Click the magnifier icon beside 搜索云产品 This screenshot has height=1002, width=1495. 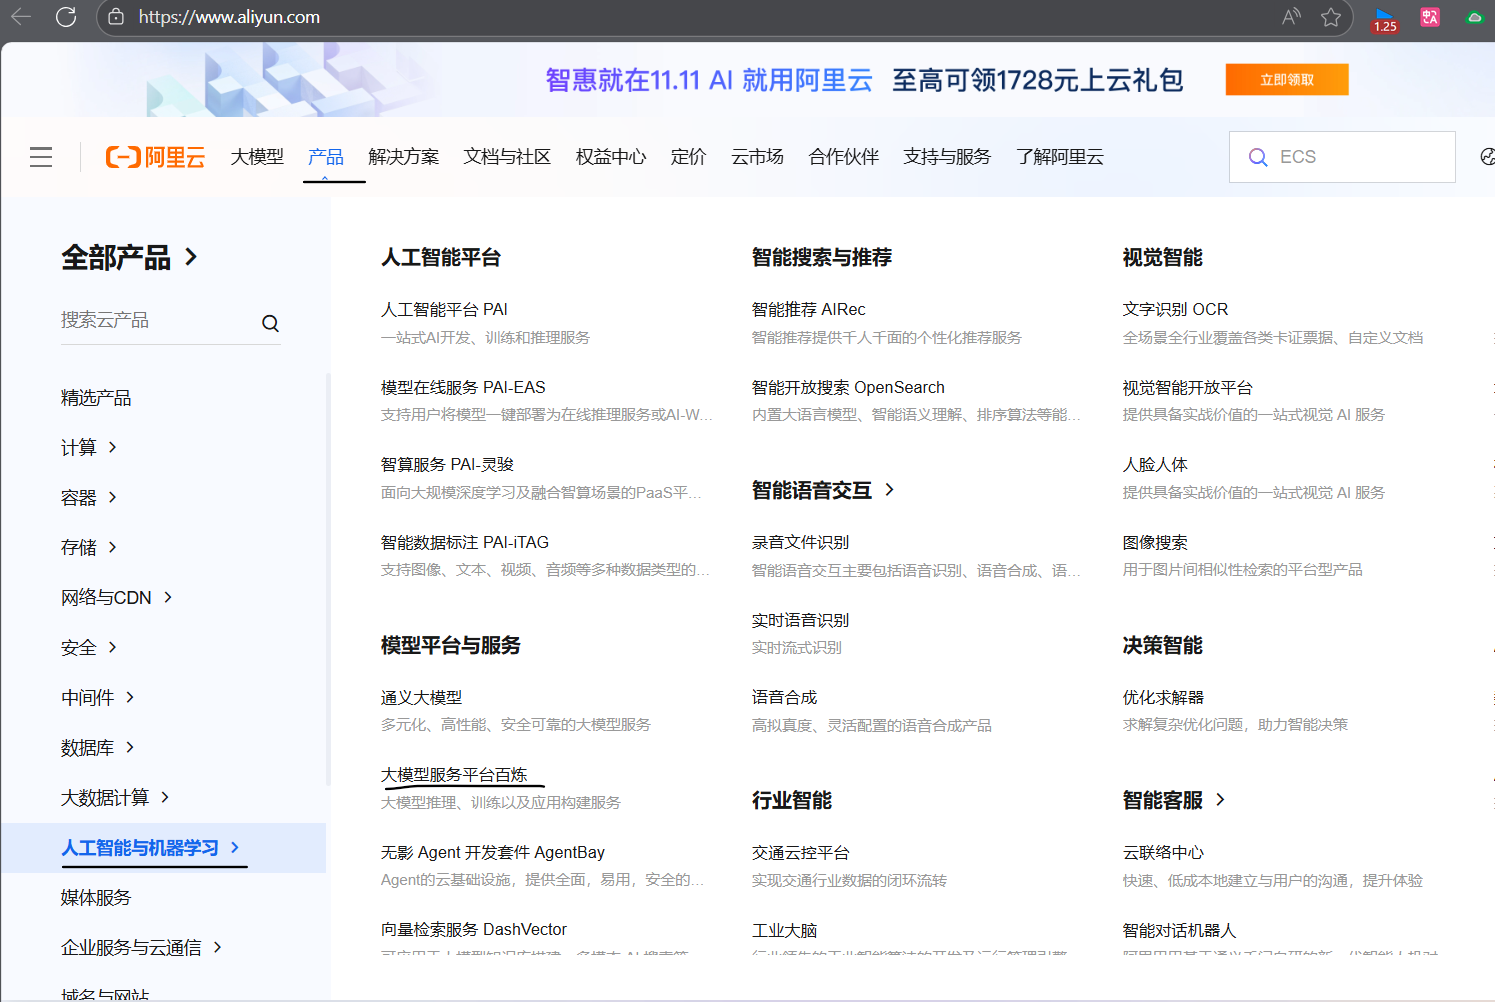coord(270,322)
